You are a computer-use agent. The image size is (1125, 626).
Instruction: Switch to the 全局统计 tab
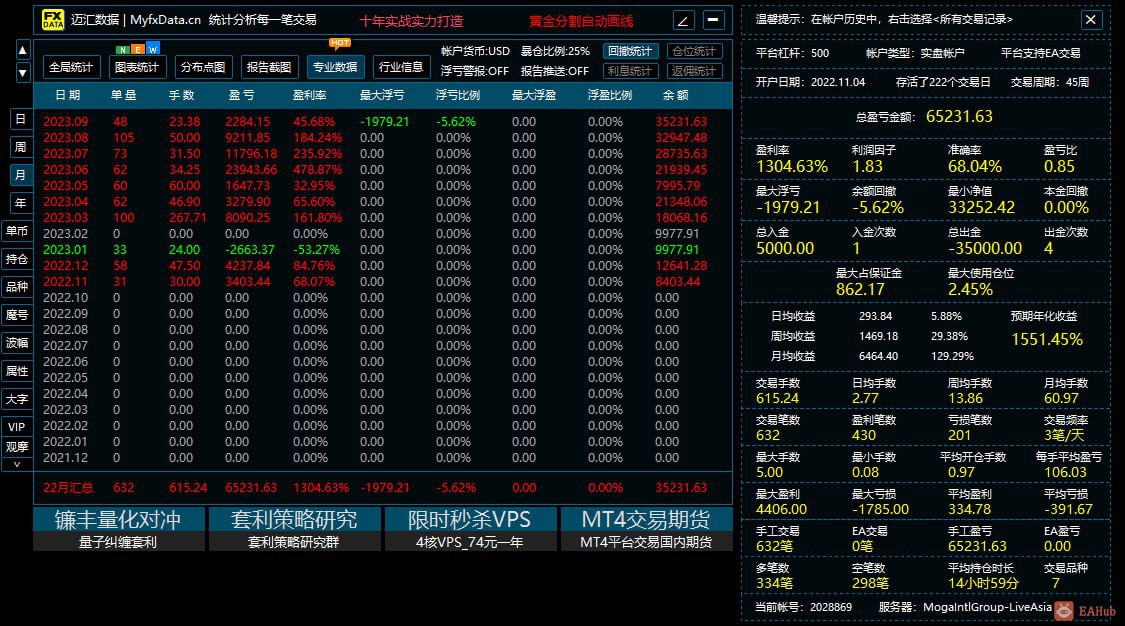pyautogui.click(x=70, y=67)
